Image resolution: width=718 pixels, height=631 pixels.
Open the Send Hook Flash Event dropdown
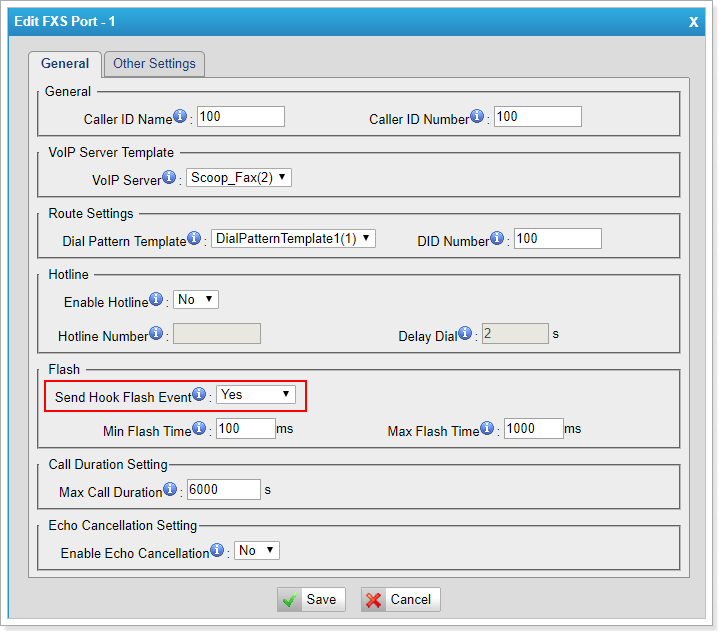click(x=256, y=394)
